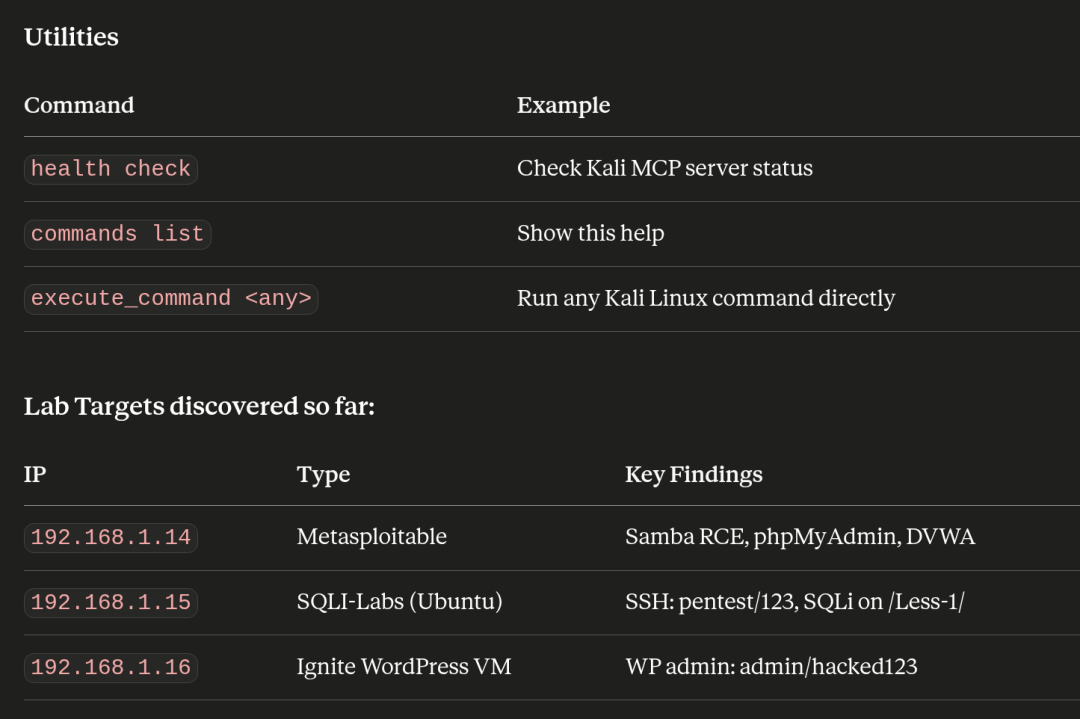The image size is (1080, 719).
Task: Click the Type column header
Action: [323, 475]
